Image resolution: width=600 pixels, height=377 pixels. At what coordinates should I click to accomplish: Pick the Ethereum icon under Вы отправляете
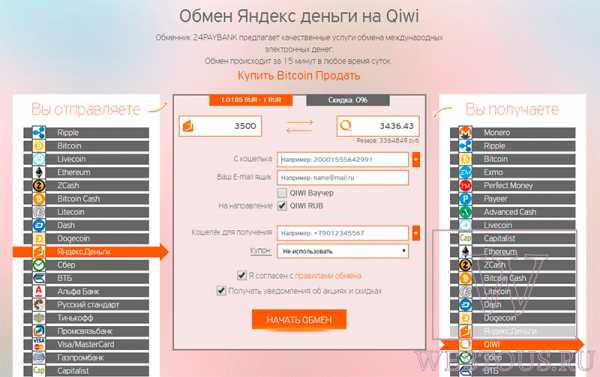pos(39,172)
